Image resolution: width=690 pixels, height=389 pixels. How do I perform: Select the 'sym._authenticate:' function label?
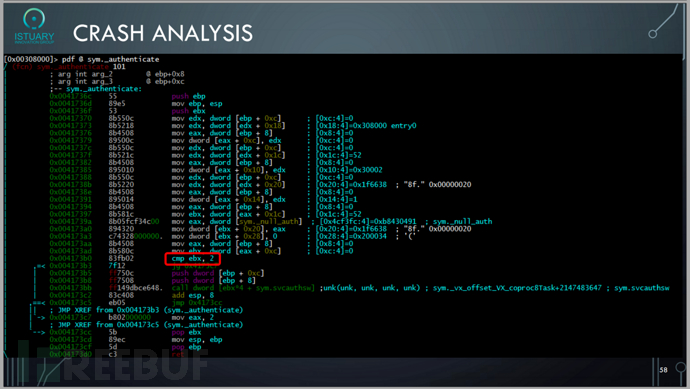[x=104, y=88]
